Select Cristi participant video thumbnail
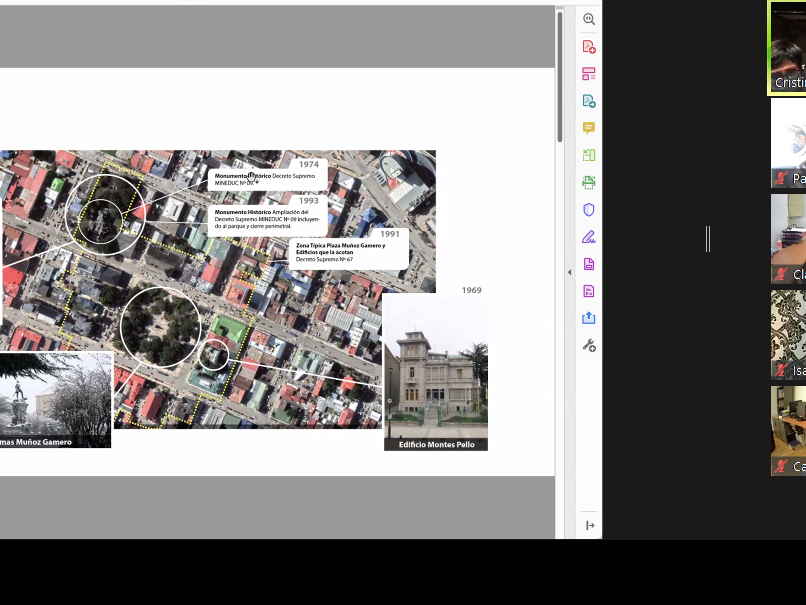 [787, 49]
